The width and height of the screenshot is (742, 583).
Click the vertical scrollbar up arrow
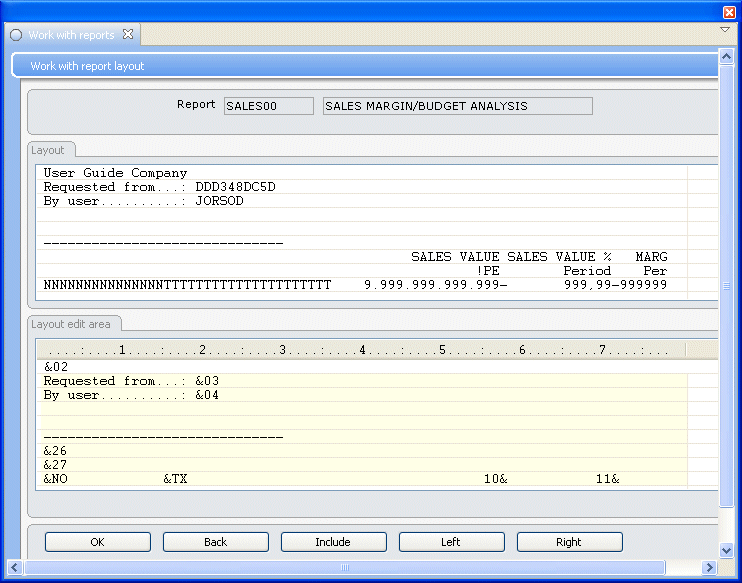[x=727, y=56]
